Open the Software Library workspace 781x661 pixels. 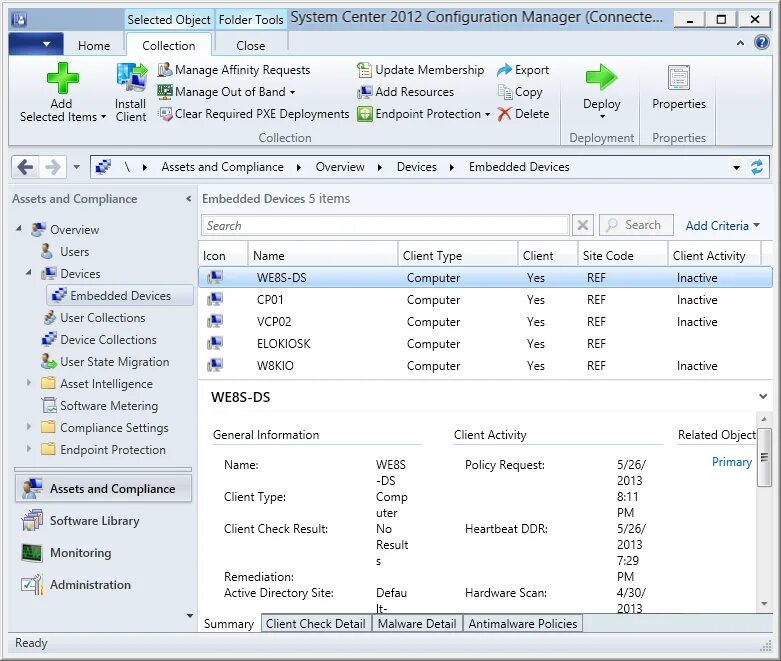coord(94,521)
